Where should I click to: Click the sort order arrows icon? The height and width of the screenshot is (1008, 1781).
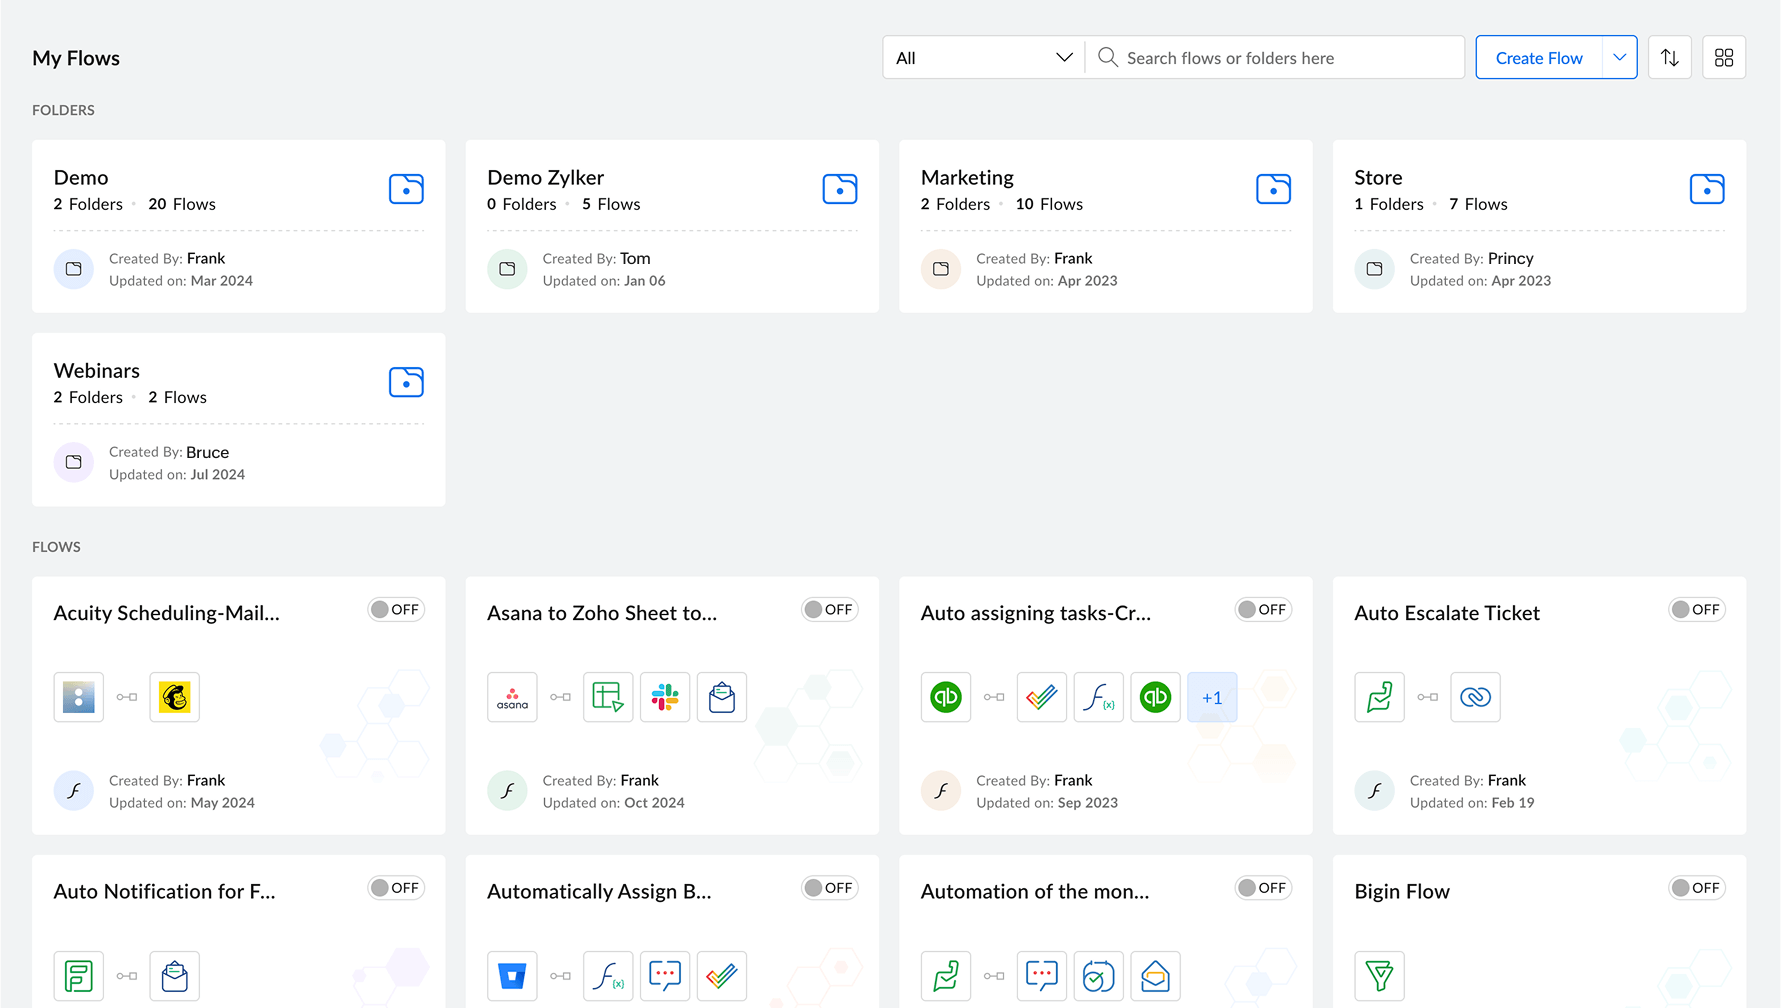click(x=1669, y=58)
